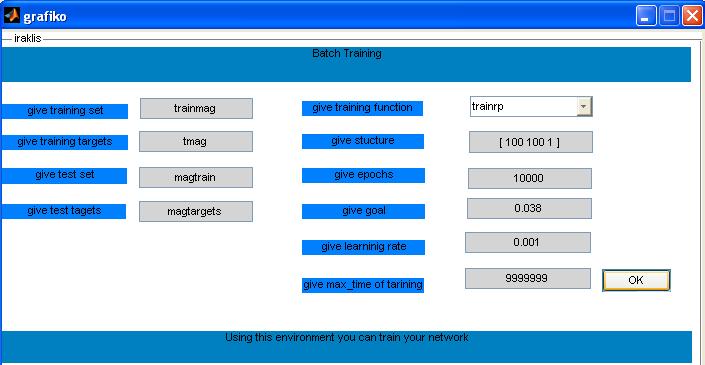The width and height of the screenshot is (705, 365).
Task: Click the OK button
Action: (636, 280)
